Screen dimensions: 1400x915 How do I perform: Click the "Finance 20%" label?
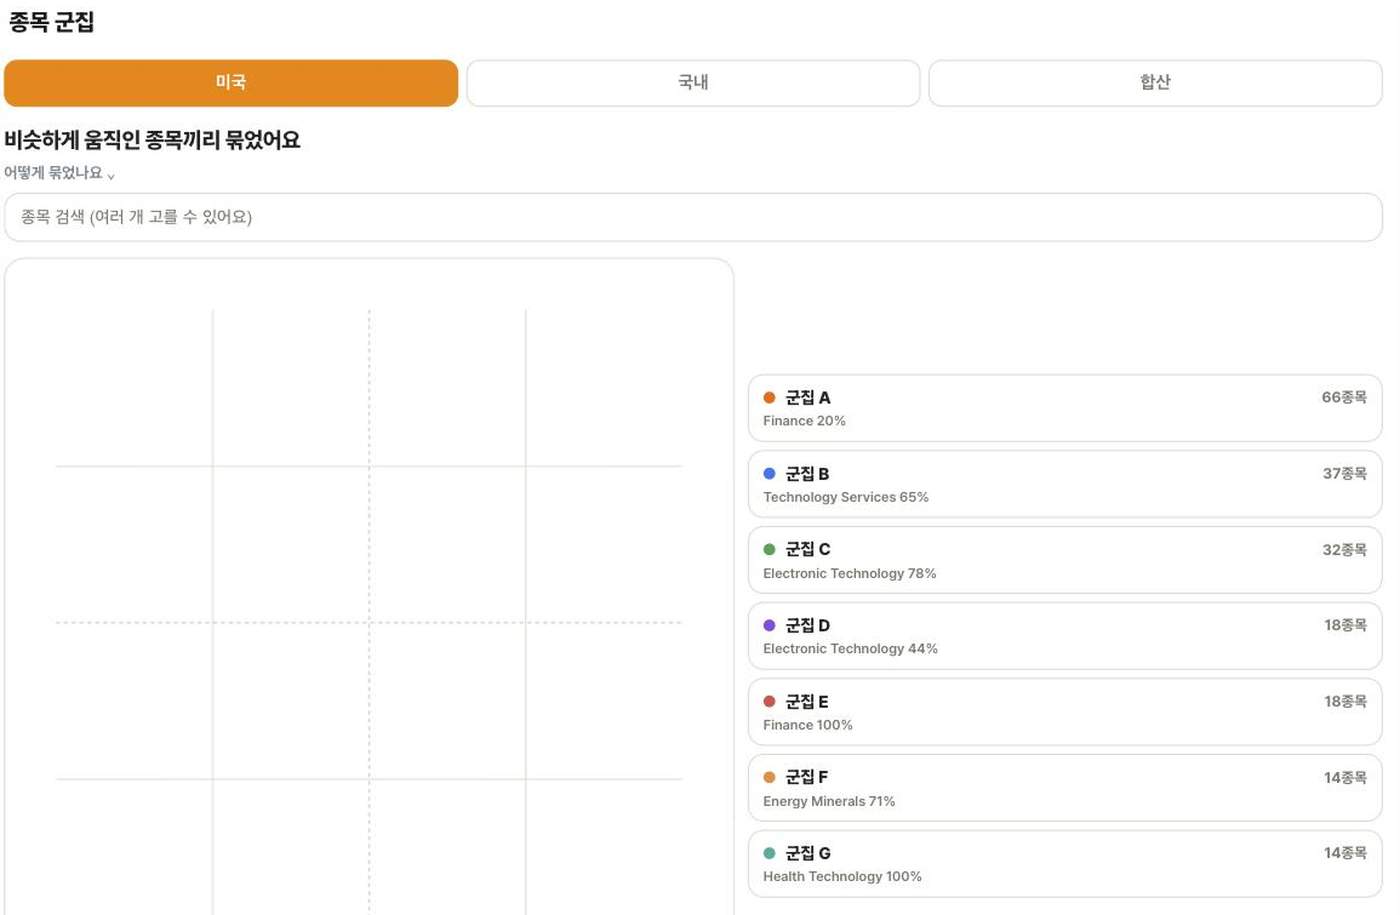click(804, 421)
